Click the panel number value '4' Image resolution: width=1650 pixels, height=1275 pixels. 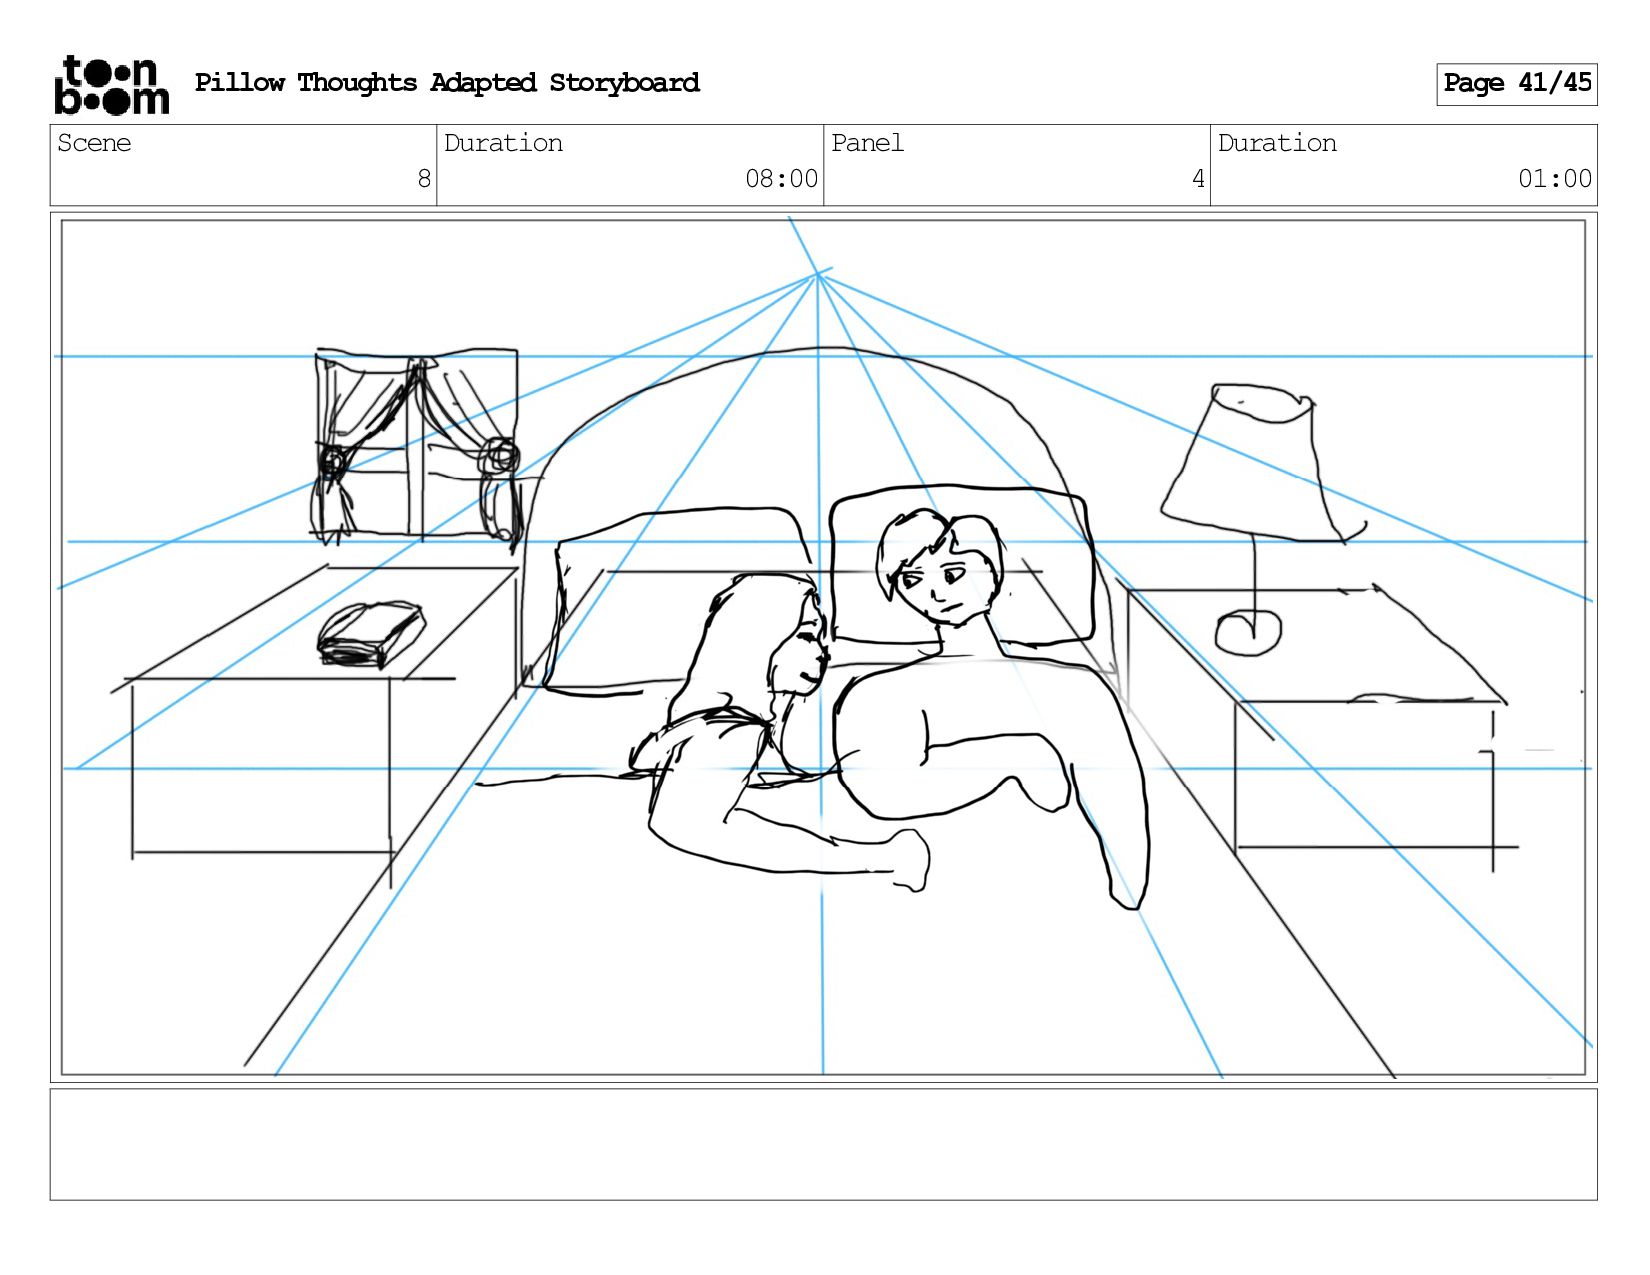pos(1198,179)
